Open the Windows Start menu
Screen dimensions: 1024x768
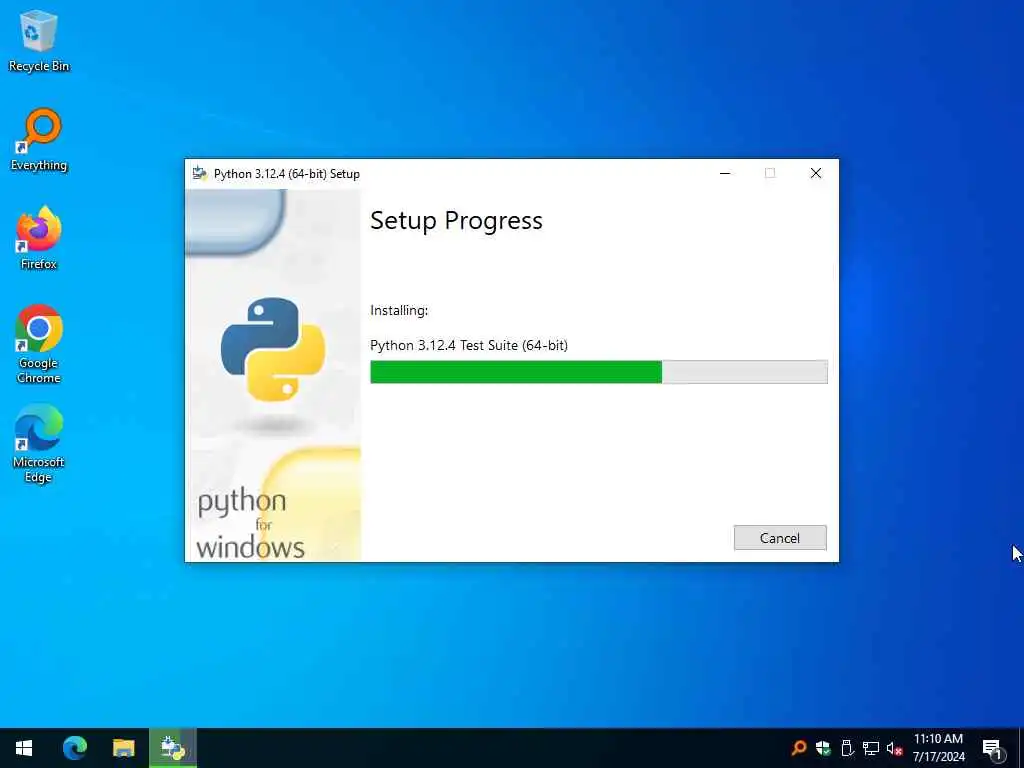(24, 748)
